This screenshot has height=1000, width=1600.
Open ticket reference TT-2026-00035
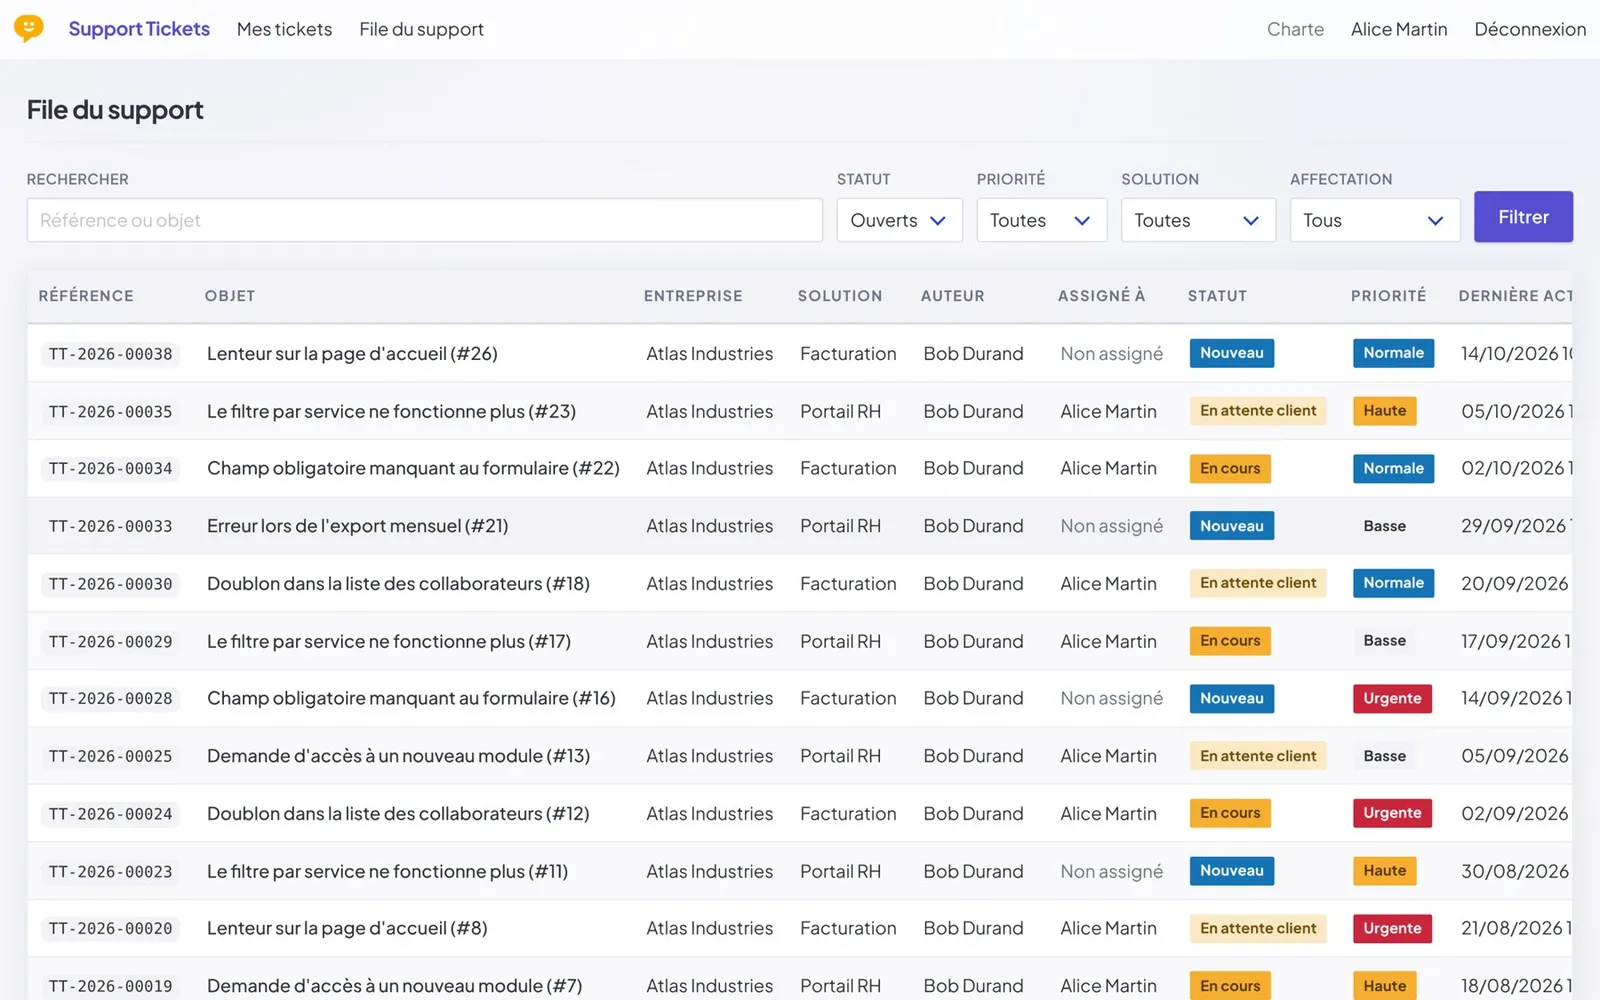[x=110, y=412]
